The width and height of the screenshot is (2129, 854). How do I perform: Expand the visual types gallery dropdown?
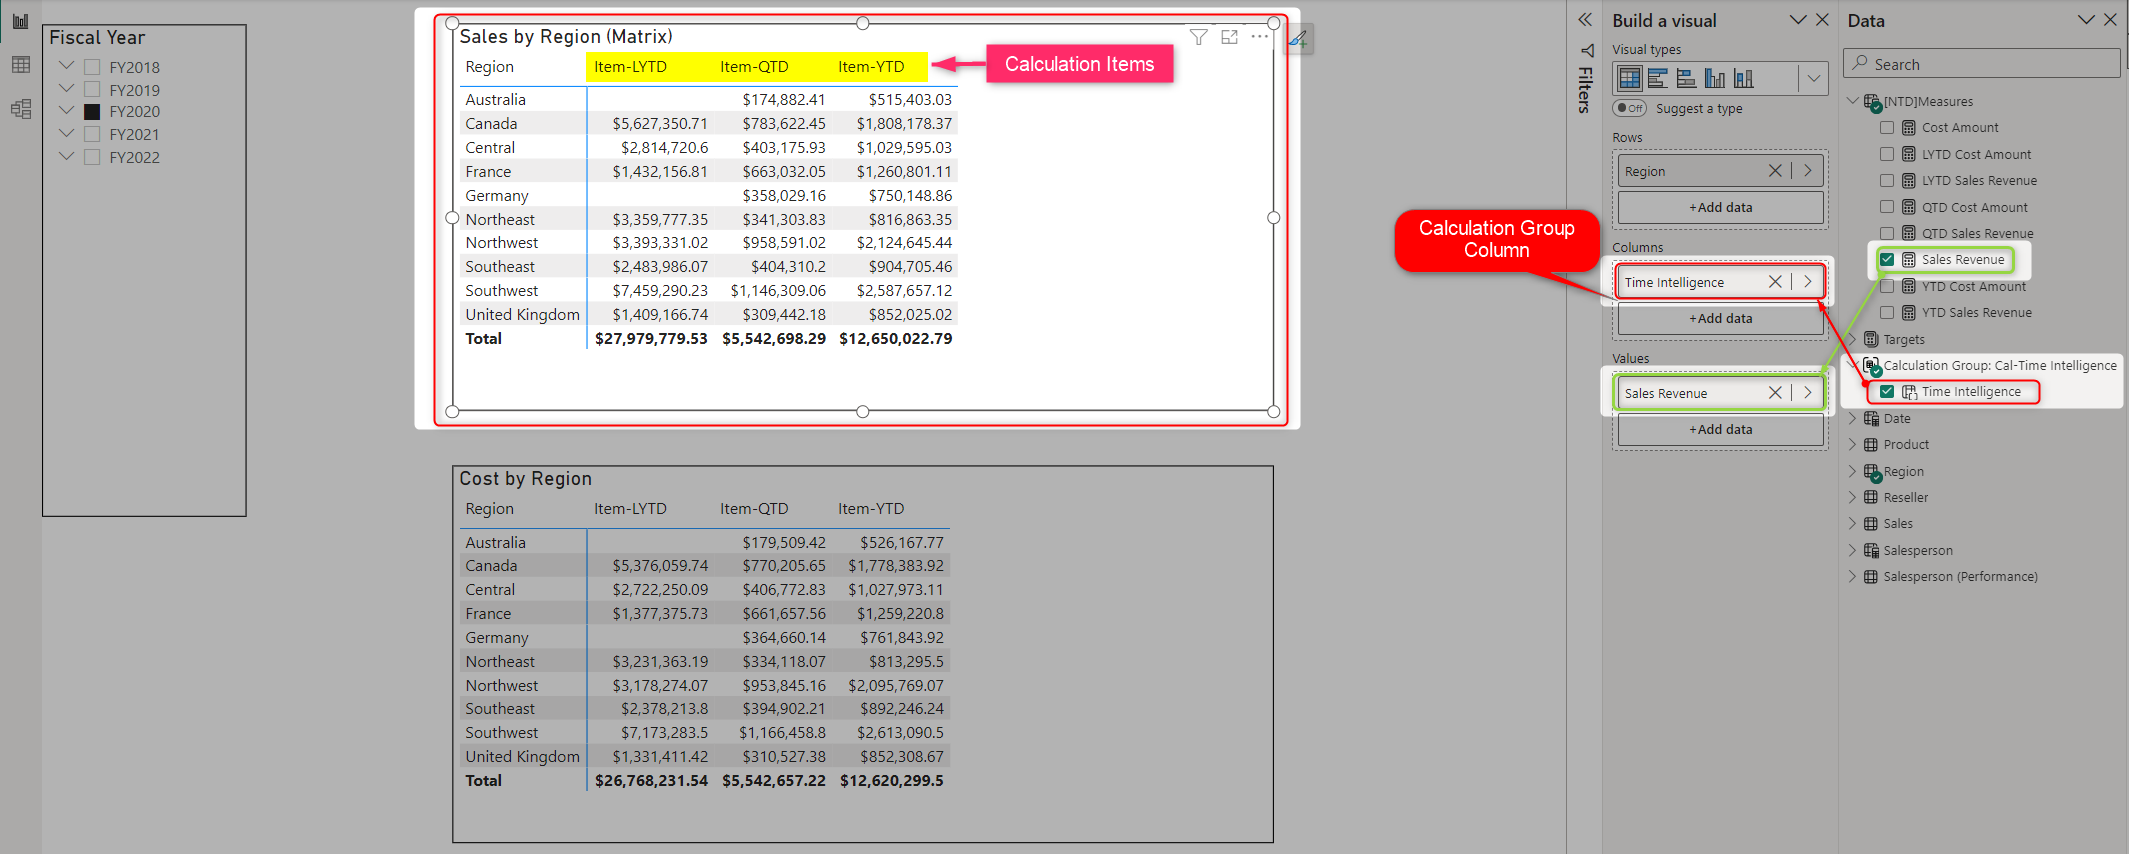1813,78
